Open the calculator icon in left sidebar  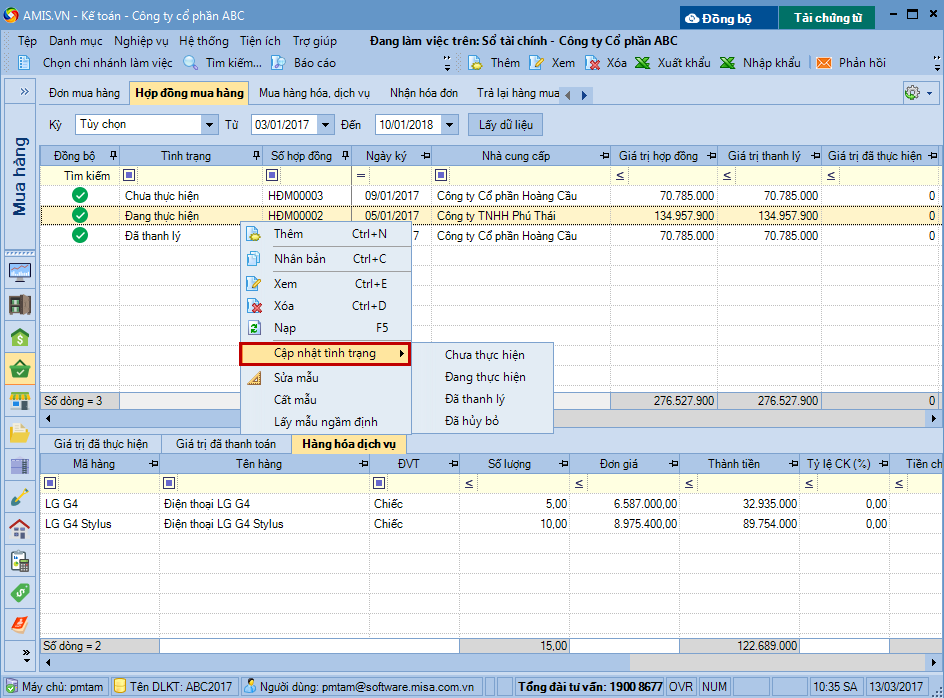pyautogui.click(x=20, y=561)
